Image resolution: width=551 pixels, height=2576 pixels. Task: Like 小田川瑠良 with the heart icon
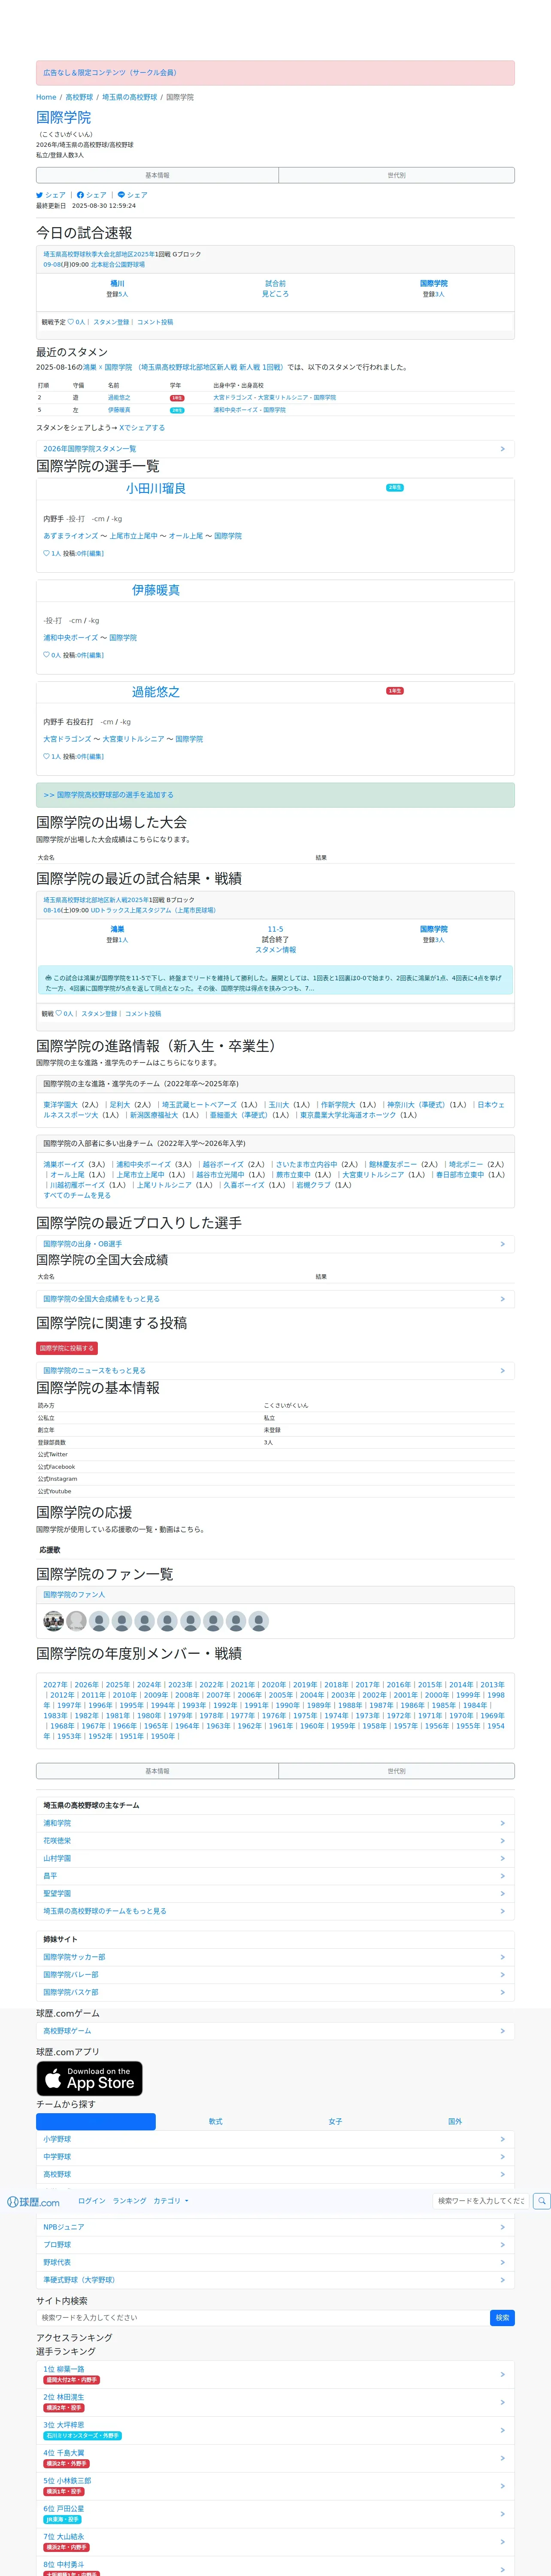tap(46, 553)
